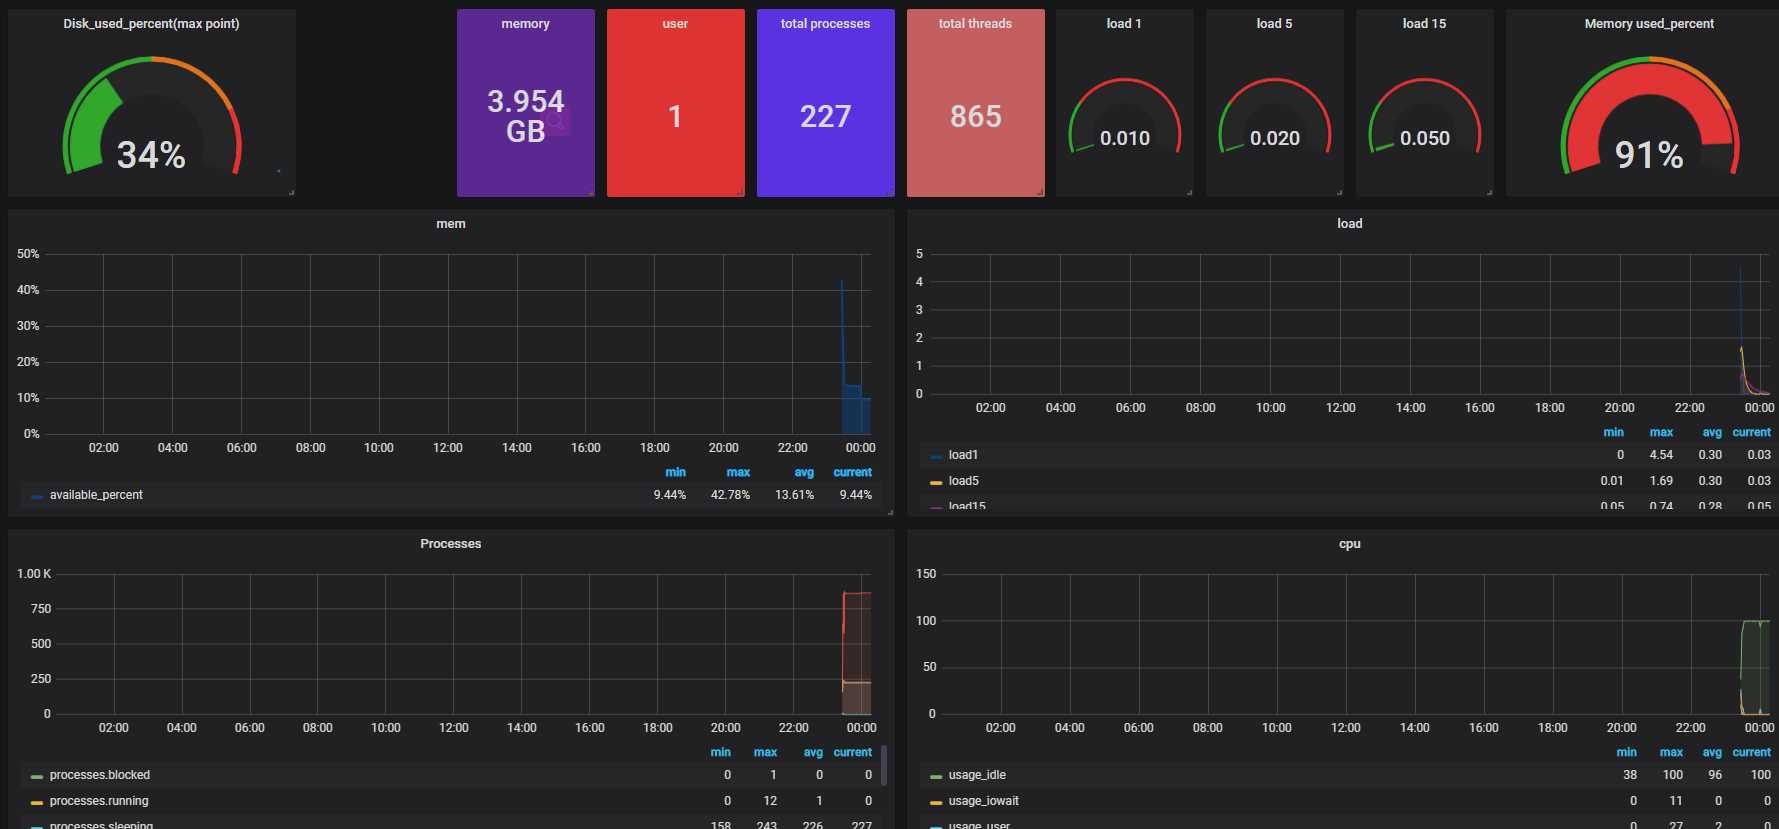This screenshot has width=1779, height=829.
Task: Open color picker for usage_idle swatch
Action: pyautogui.click(x=936, y=776)
